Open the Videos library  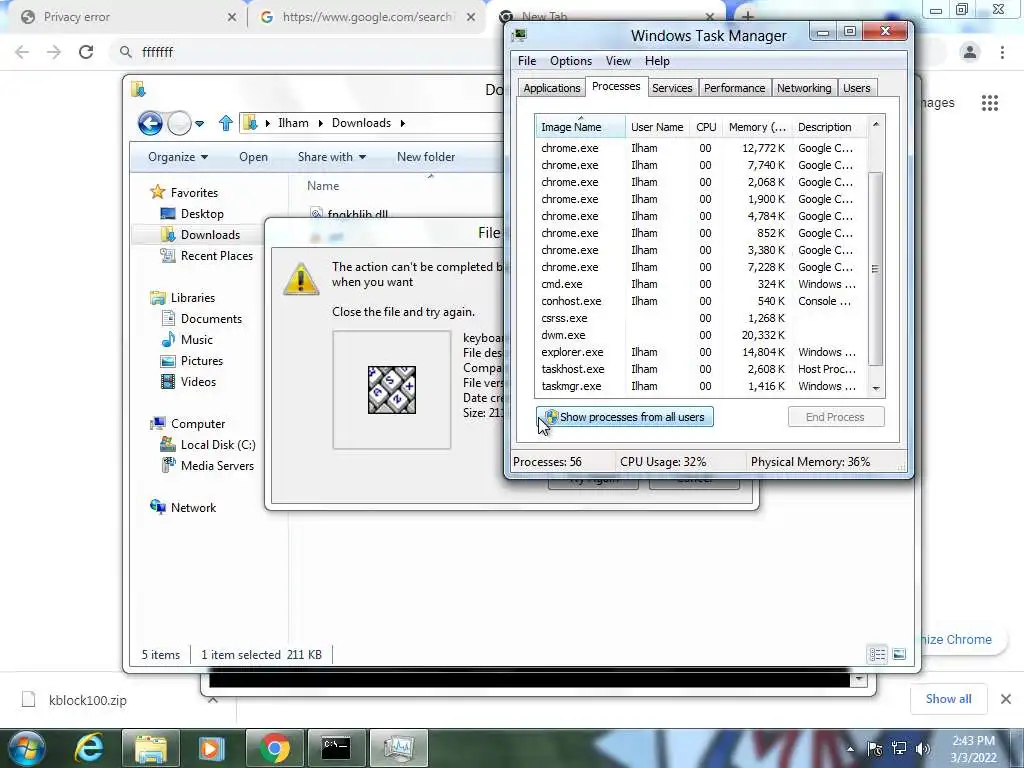[x=198, y=381]
